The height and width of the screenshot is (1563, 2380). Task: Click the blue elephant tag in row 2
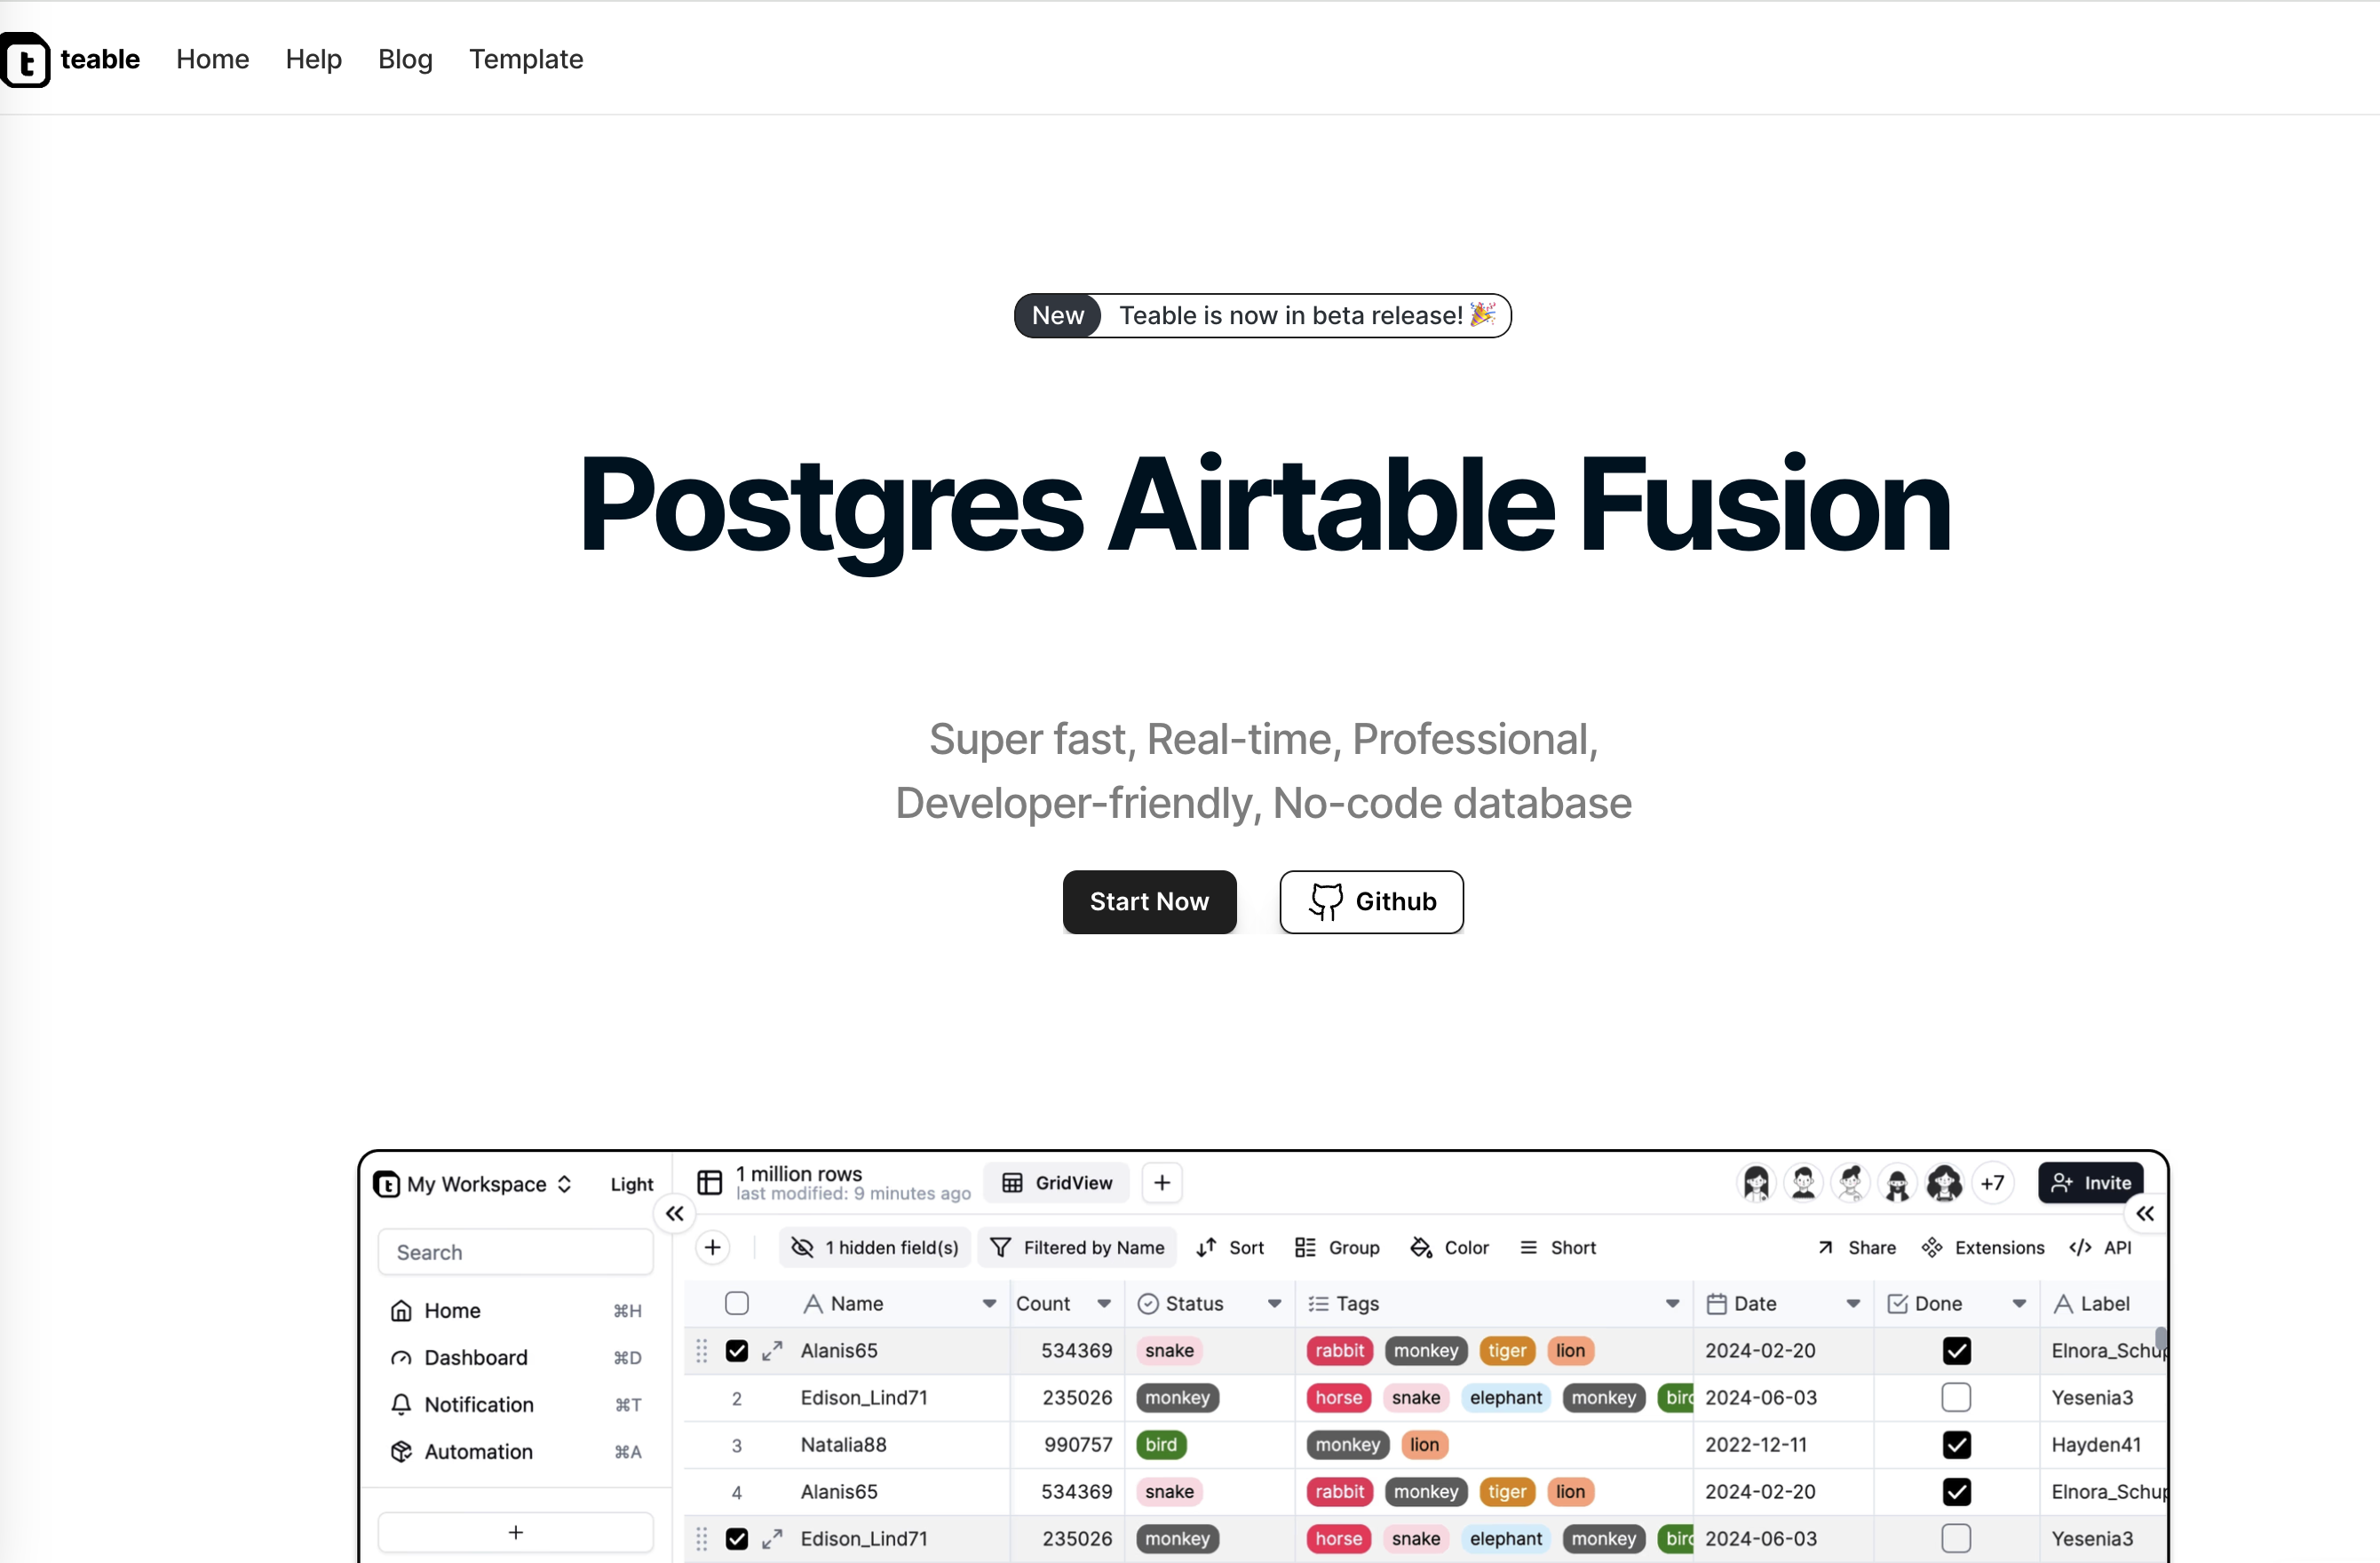pos(1506,1398)
